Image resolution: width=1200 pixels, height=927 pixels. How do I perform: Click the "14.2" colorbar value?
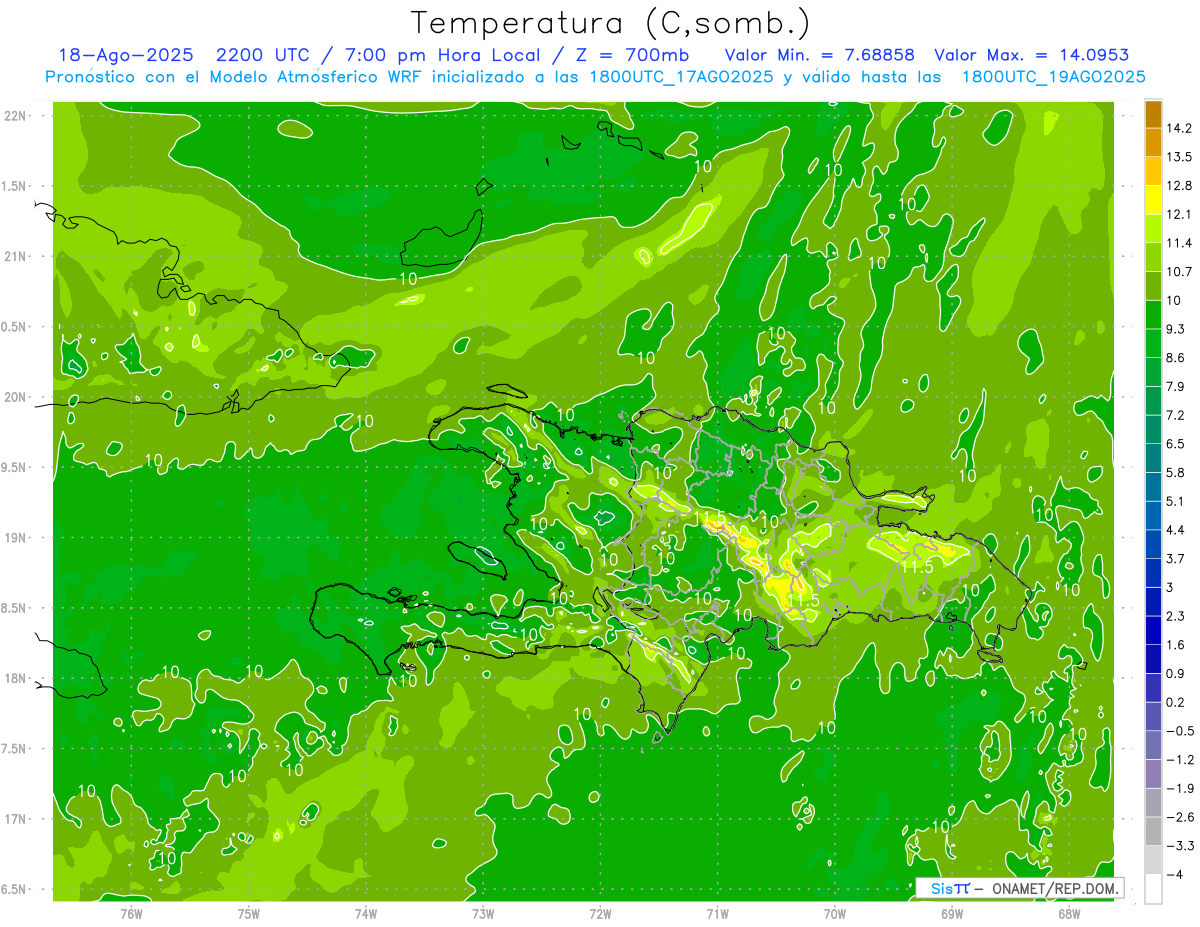(1179, 128)
